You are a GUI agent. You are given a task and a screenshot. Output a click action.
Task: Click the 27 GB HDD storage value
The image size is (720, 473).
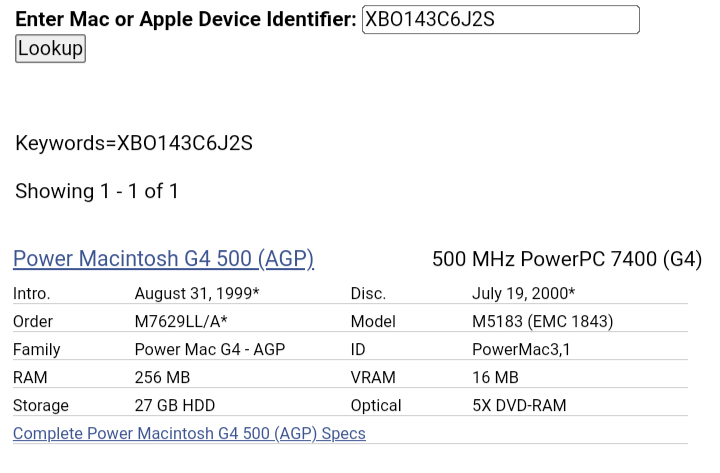click(174, 405)
